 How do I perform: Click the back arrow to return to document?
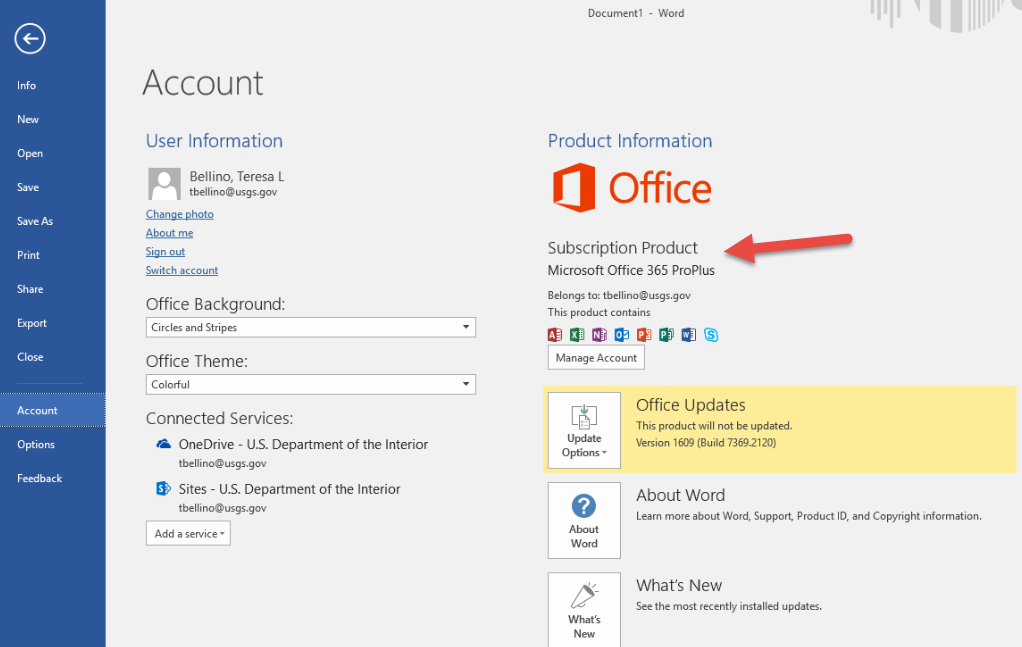(x=30, y=38)
